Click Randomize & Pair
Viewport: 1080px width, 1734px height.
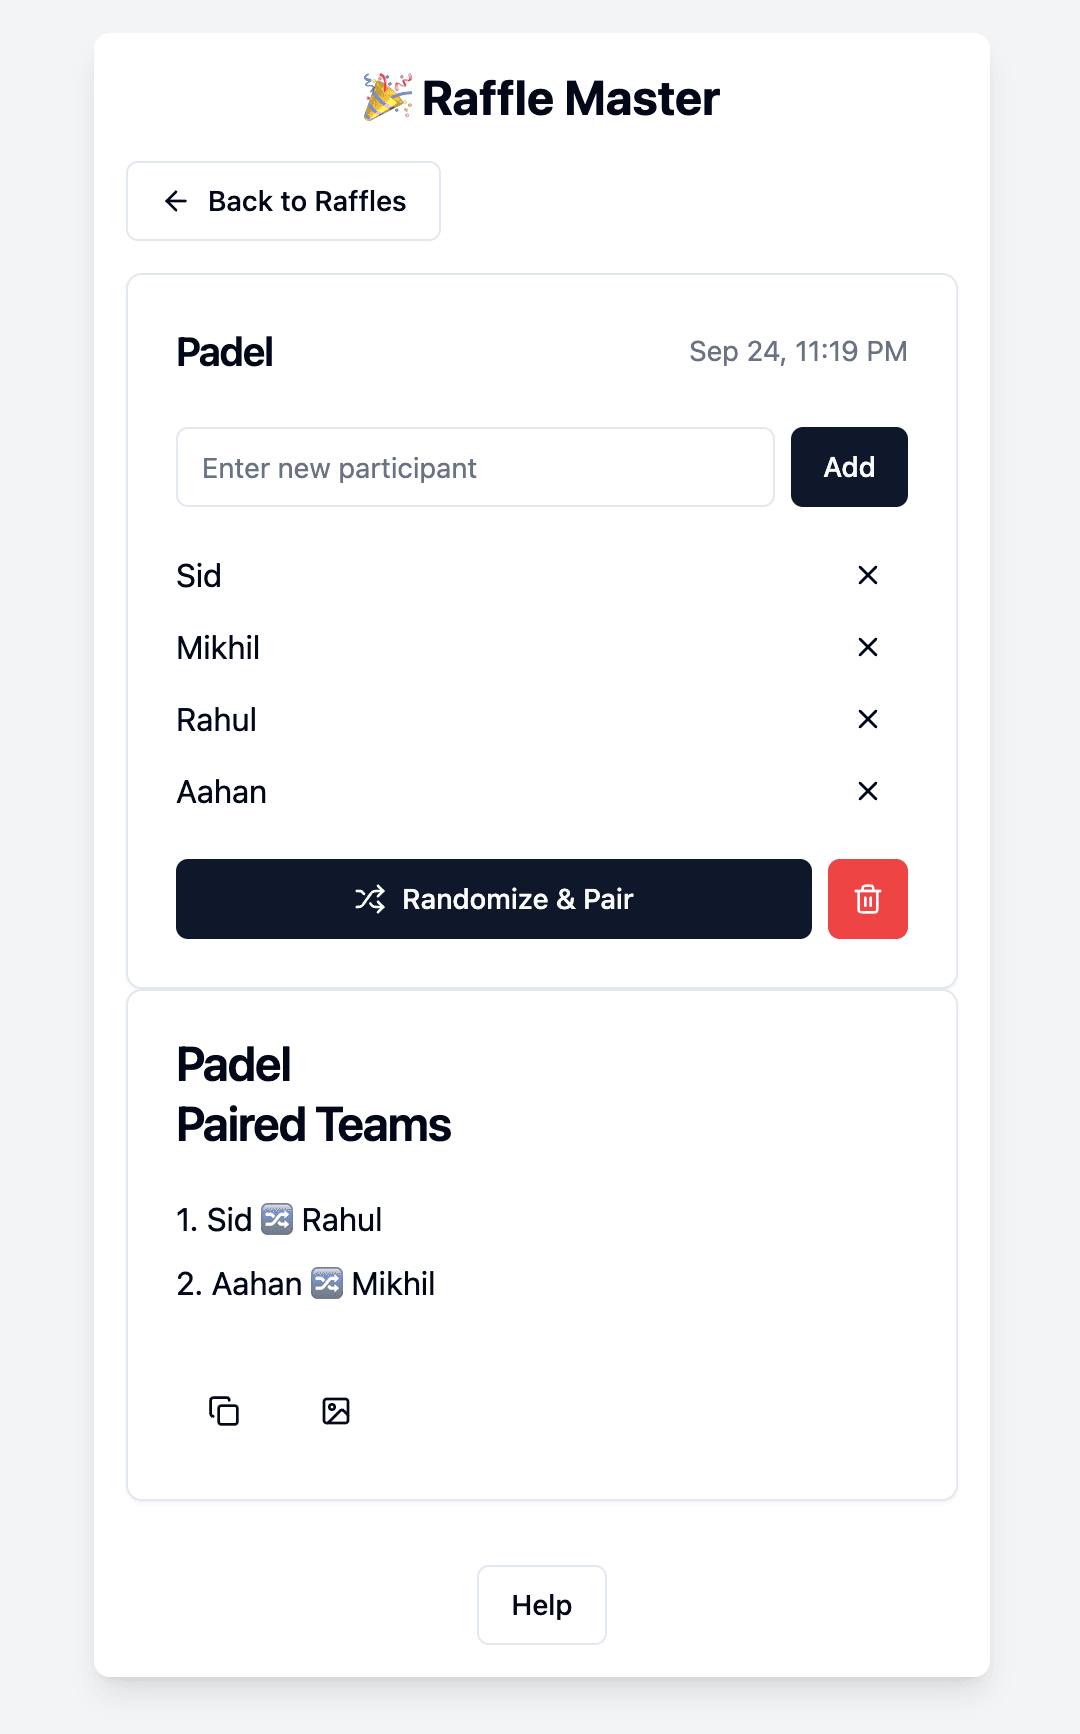(493, 899)
